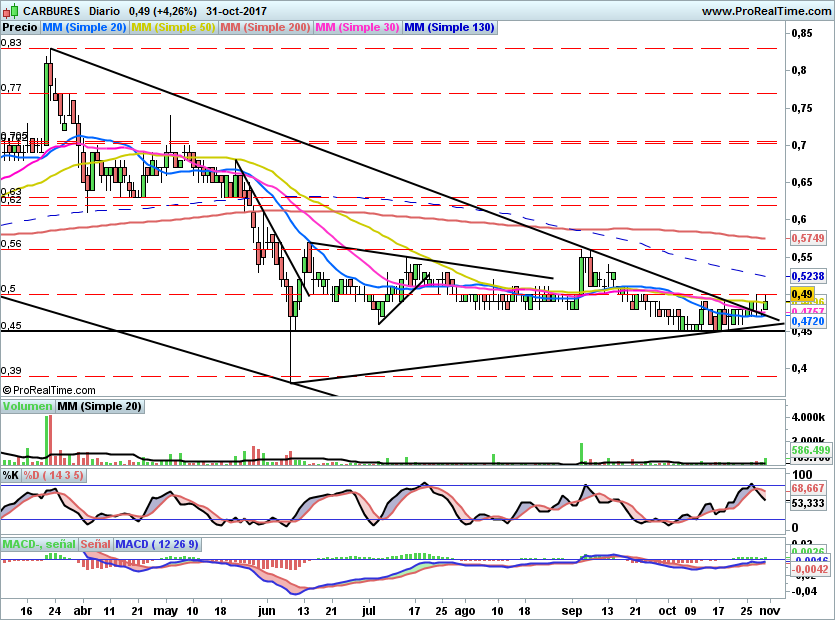Image resolution: width=835 pixels, height=620 pixels.
Task: Click MM (Simple 20) in volume panel
Action: click(99, 406)
